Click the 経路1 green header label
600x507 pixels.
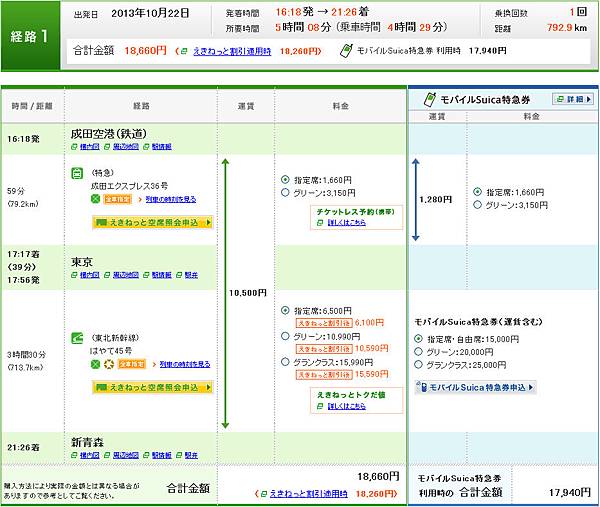pyautogui.click(x=30, y=36)
